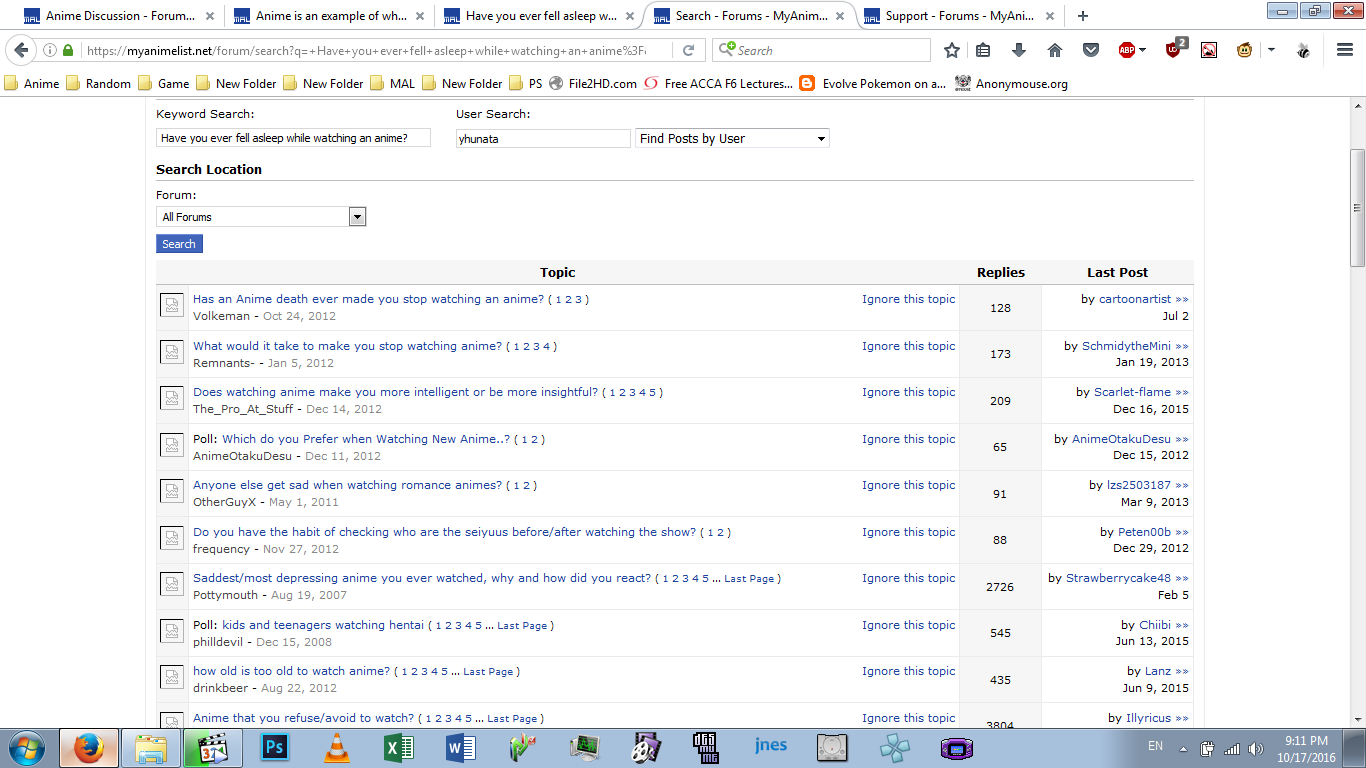Screen dimensions: 1366x768
Task: Reload the page with the refresh icon
Action: (x=689, y=50)
